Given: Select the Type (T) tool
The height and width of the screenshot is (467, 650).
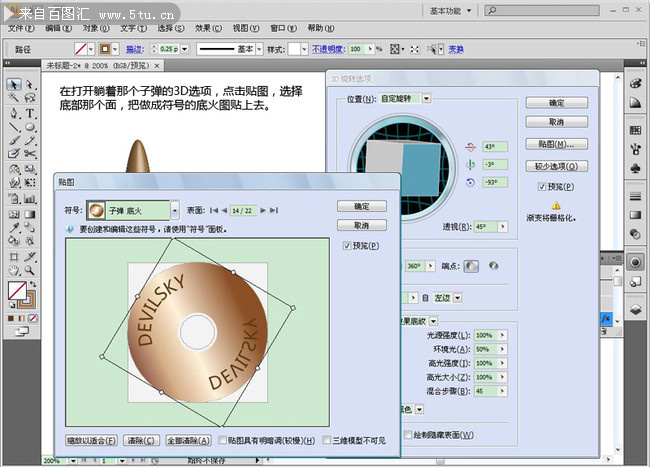Looking at the screenshot, I should [31, 114].
